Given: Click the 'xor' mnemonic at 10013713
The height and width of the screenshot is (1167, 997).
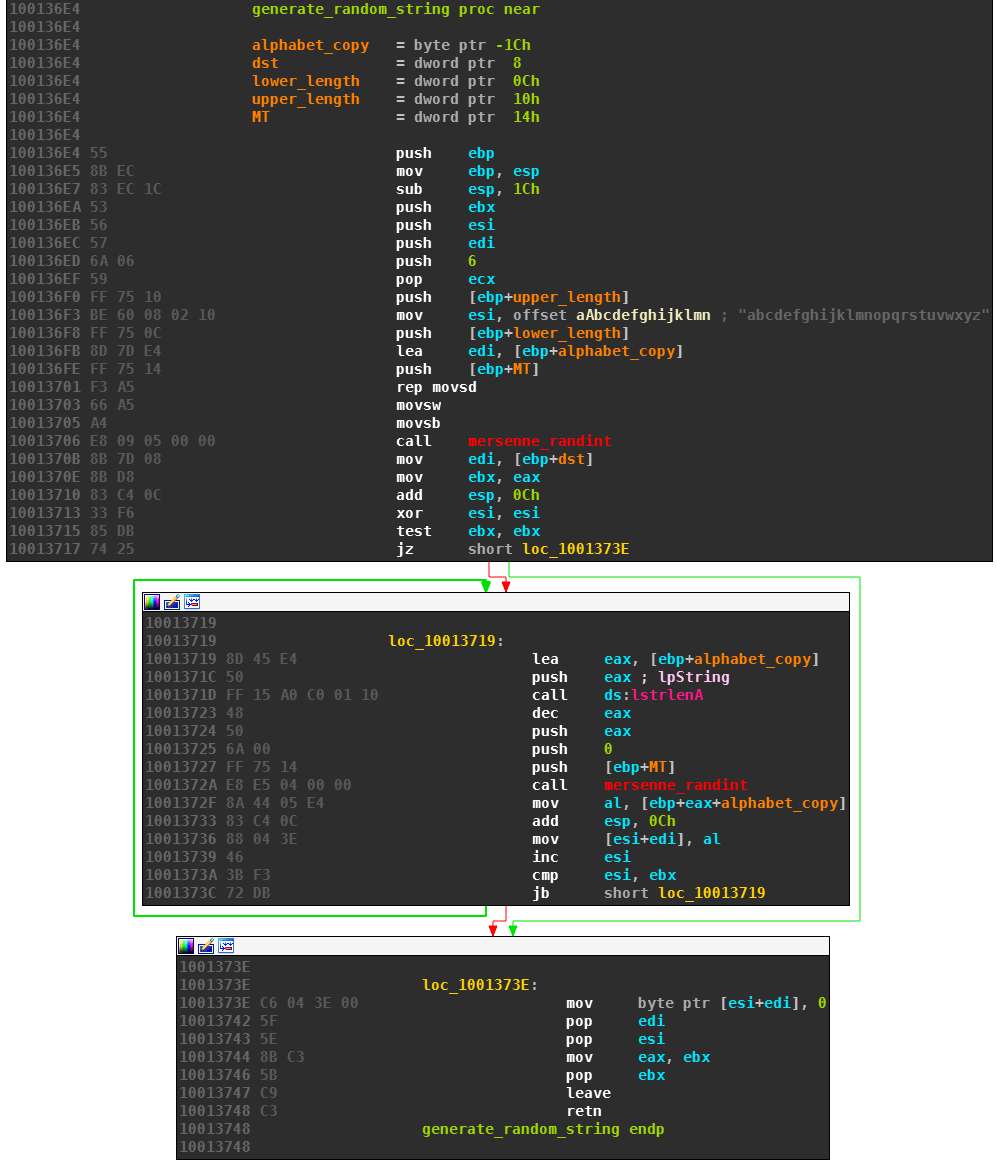Looking at the screenshot, I should tap(409, 514).
